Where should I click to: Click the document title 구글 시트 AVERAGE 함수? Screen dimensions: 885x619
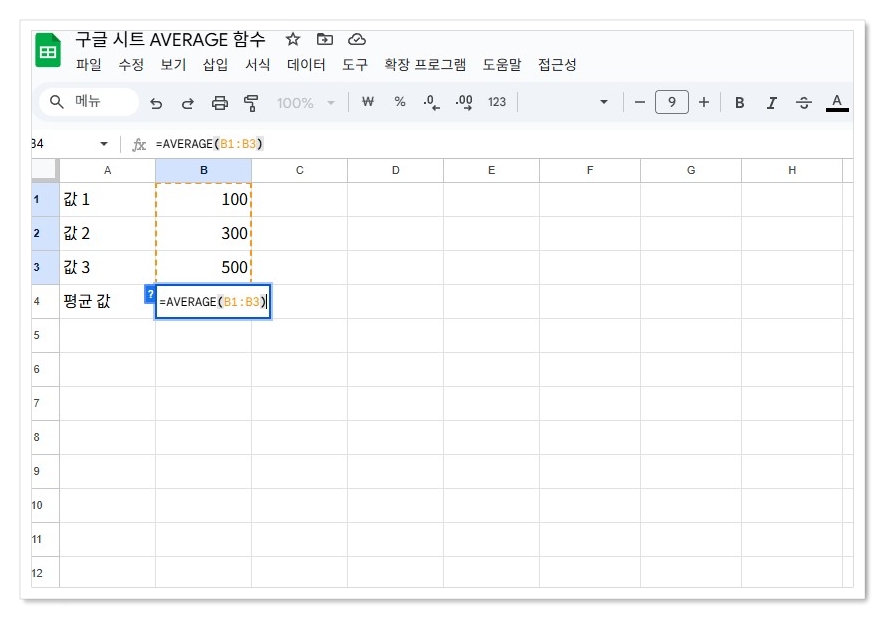tap(170, 39)
